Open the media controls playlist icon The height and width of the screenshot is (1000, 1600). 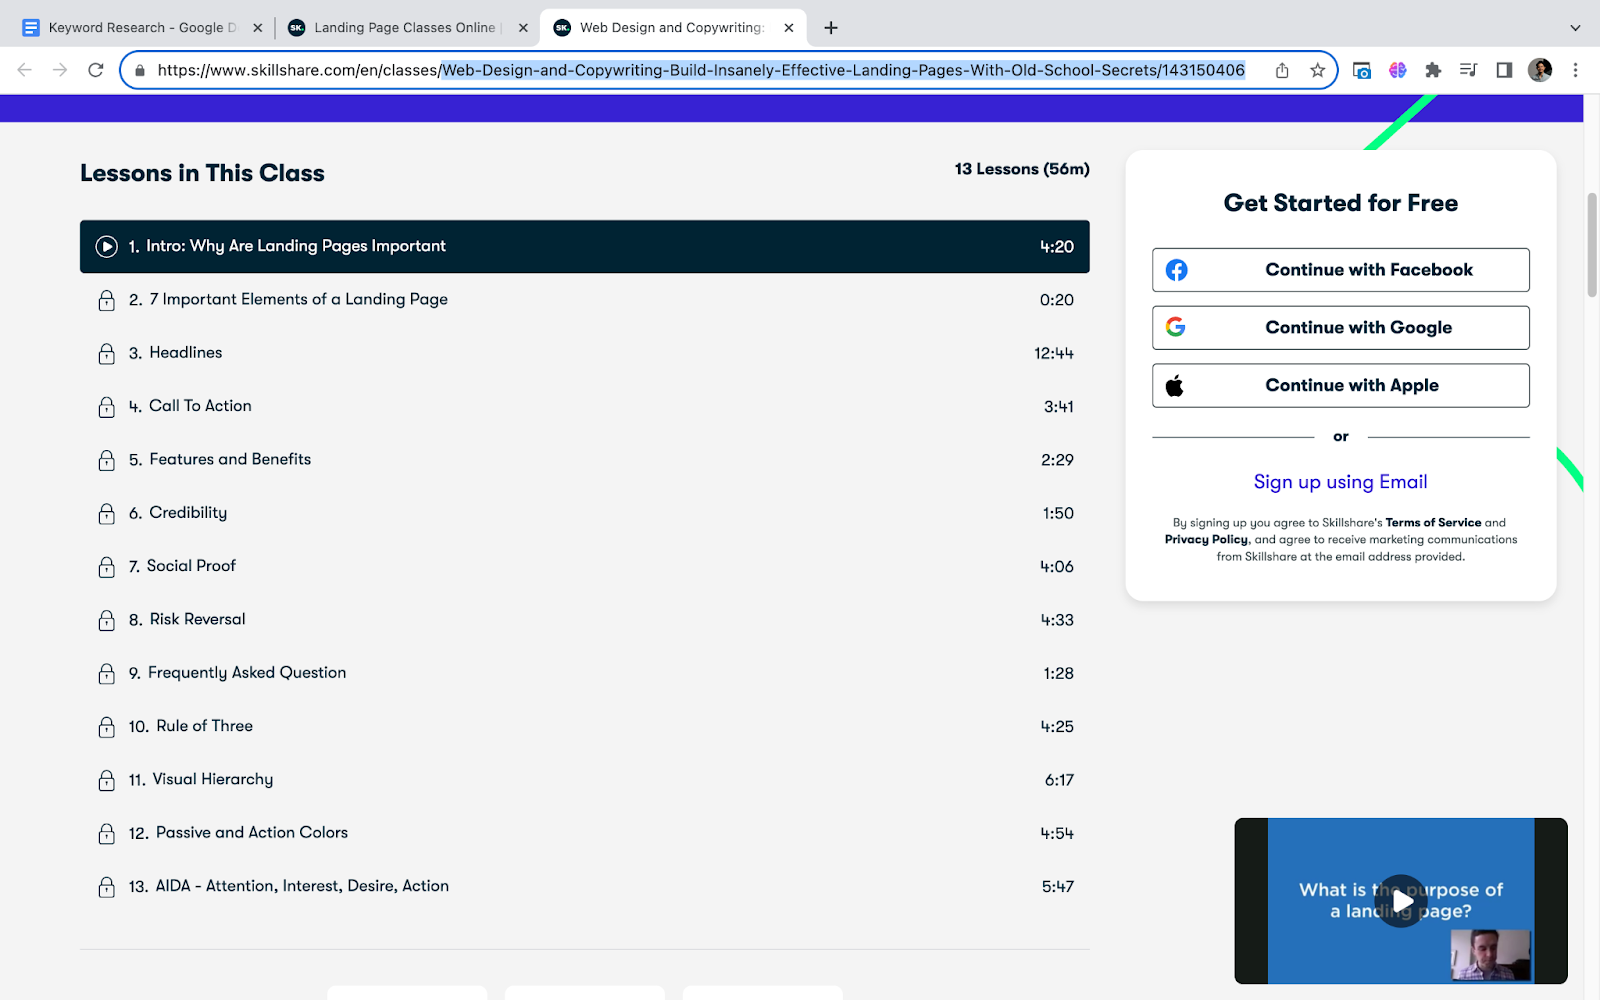1468,70
